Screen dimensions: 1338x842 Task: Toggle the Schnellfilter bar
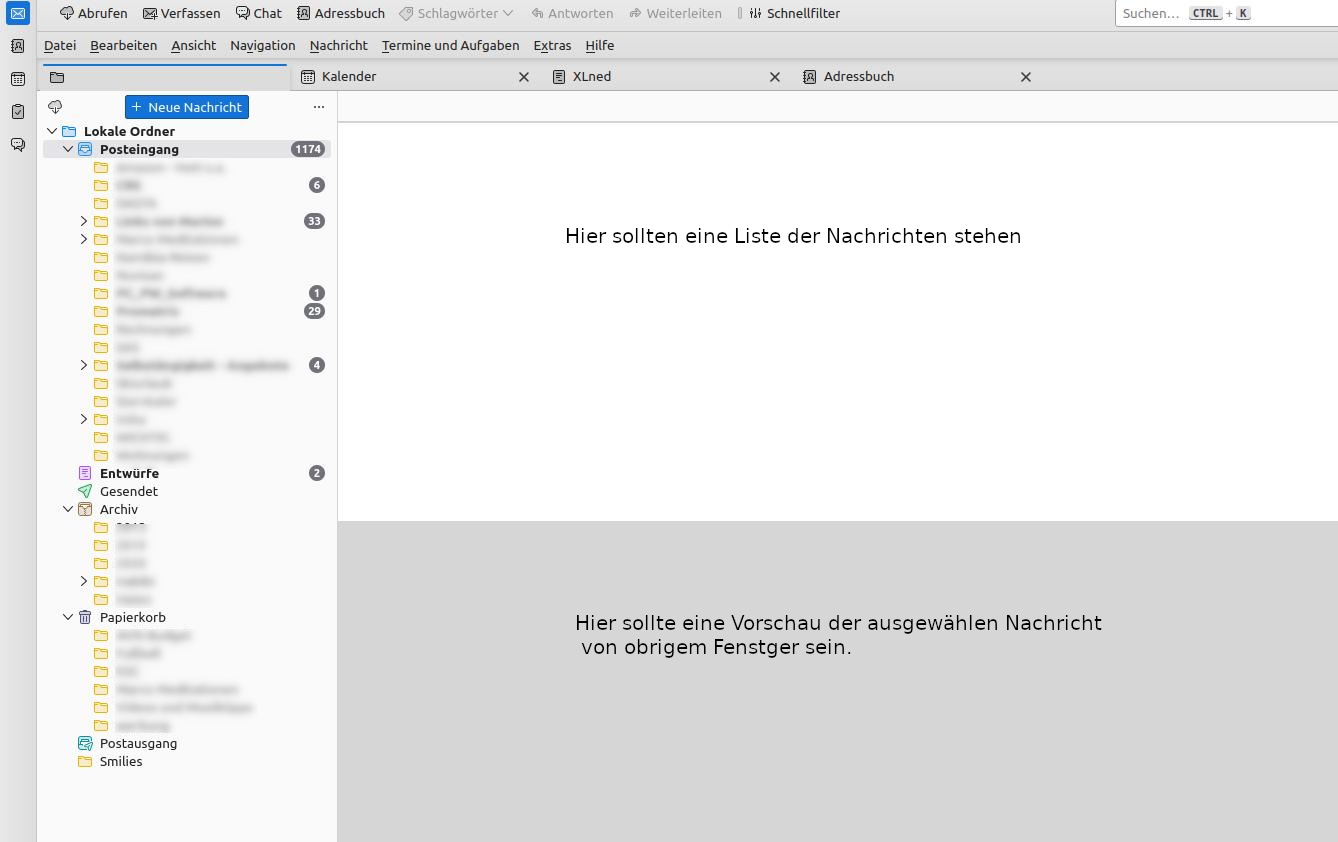794,13
